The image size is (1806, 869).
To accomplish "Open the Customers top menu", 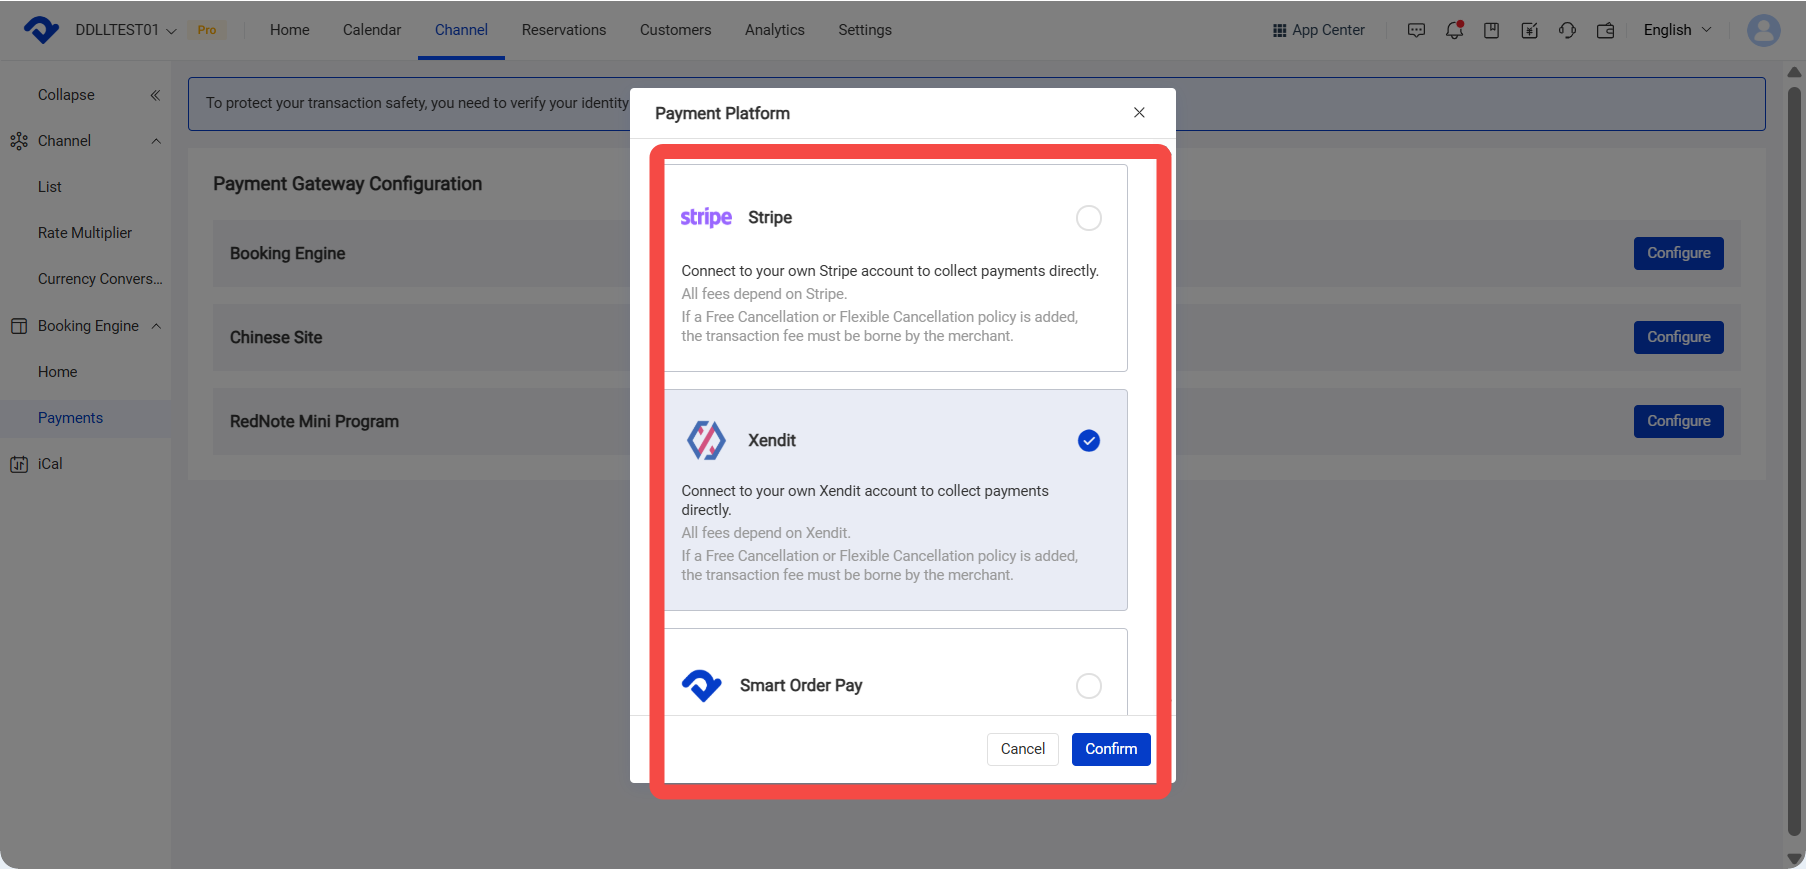I will 676,30.
